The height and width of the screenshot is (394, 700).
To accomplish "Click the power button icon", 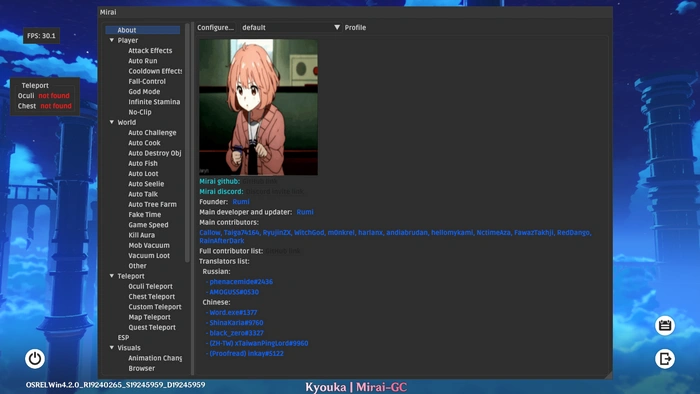I will coord(35,358).
